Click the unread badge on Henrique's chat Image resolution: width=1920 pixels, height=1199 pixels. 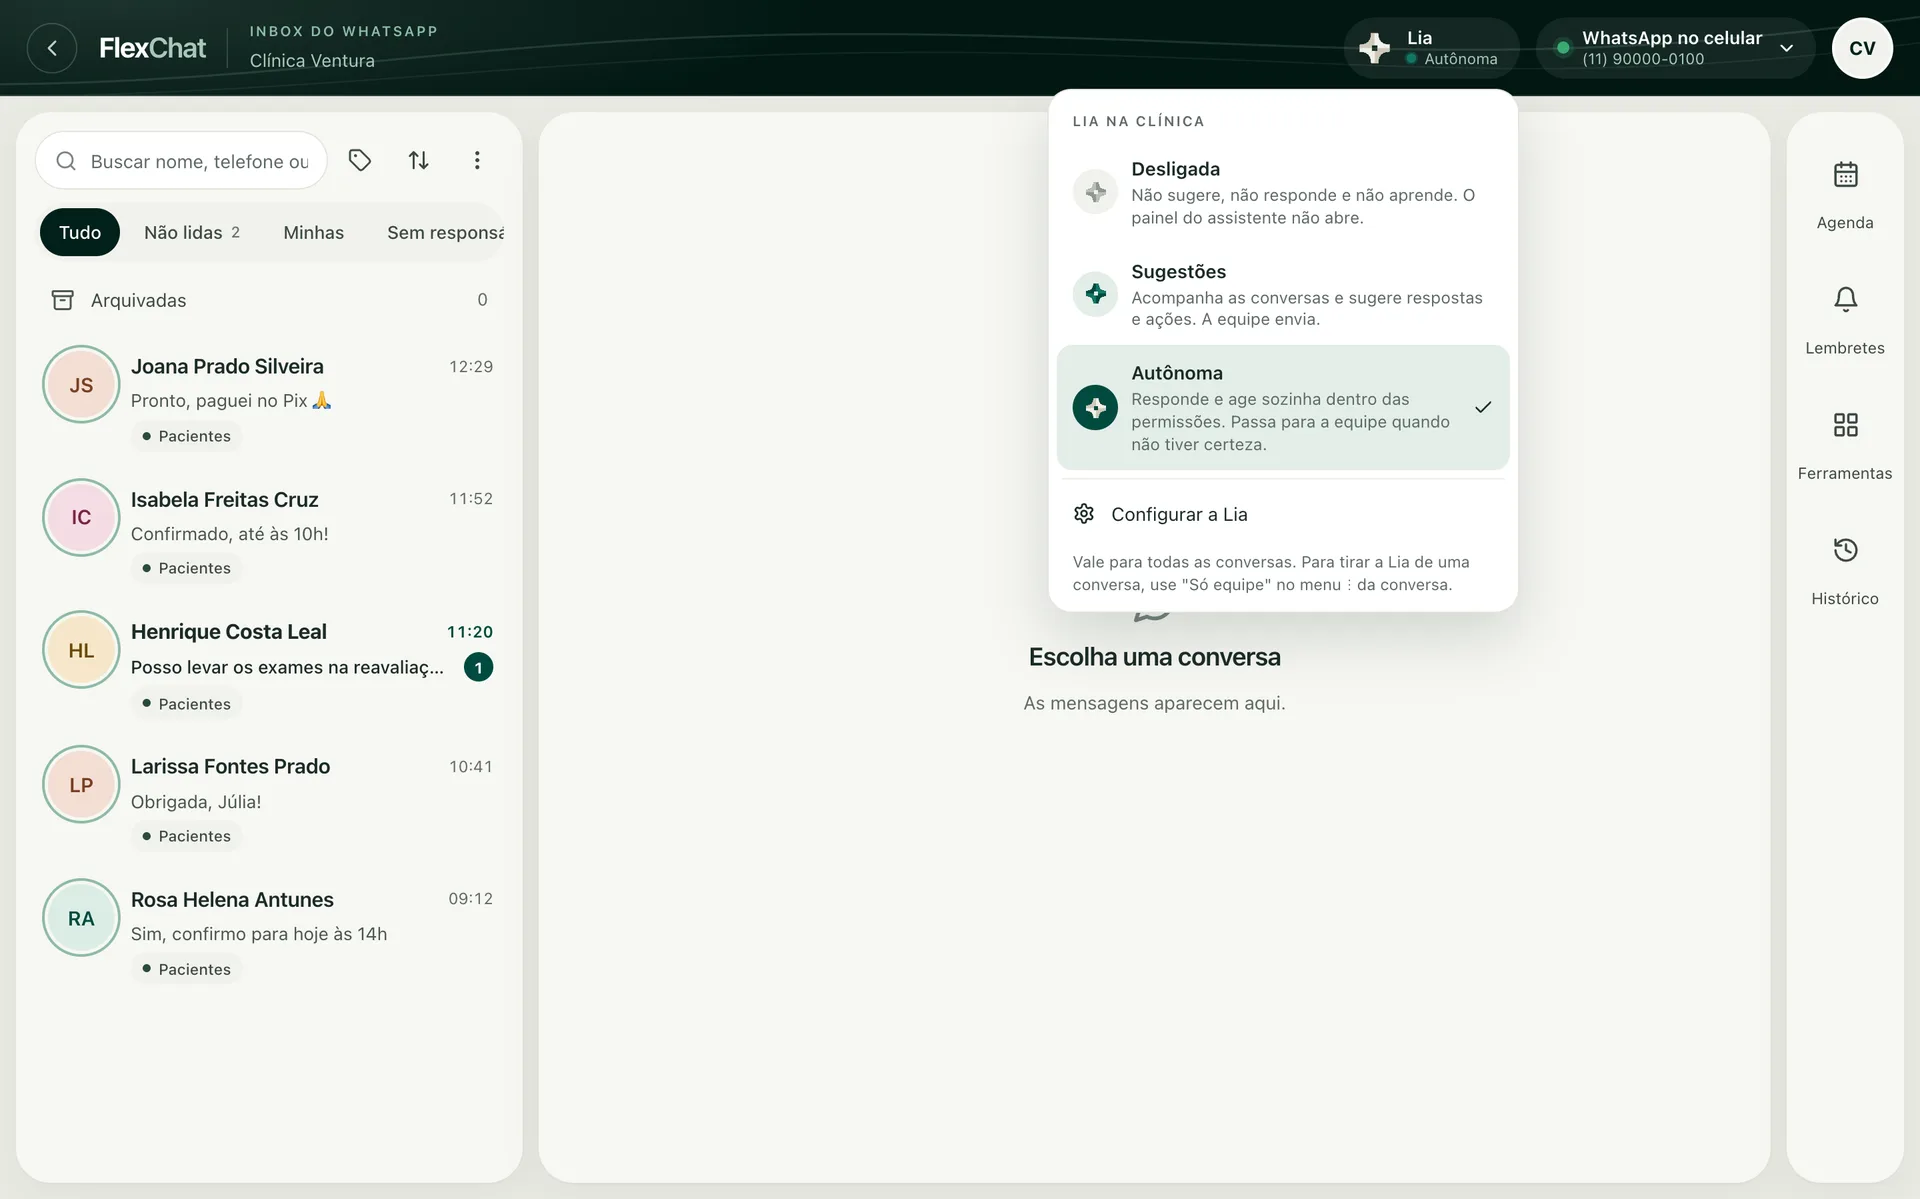478,667
